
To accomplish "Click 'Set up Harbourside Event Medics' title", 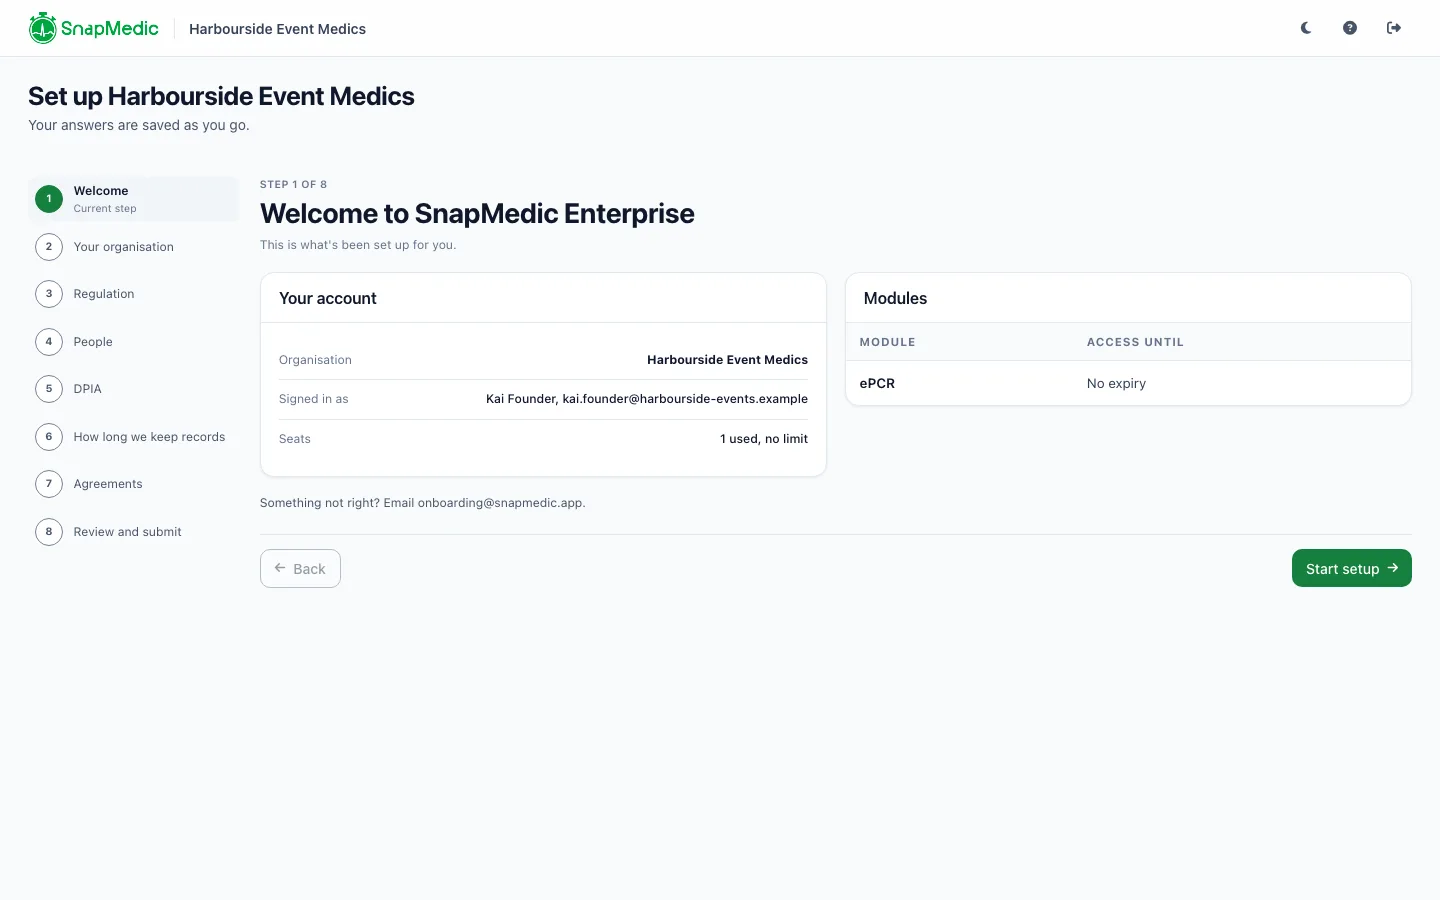I will click(x=221, y=96).
